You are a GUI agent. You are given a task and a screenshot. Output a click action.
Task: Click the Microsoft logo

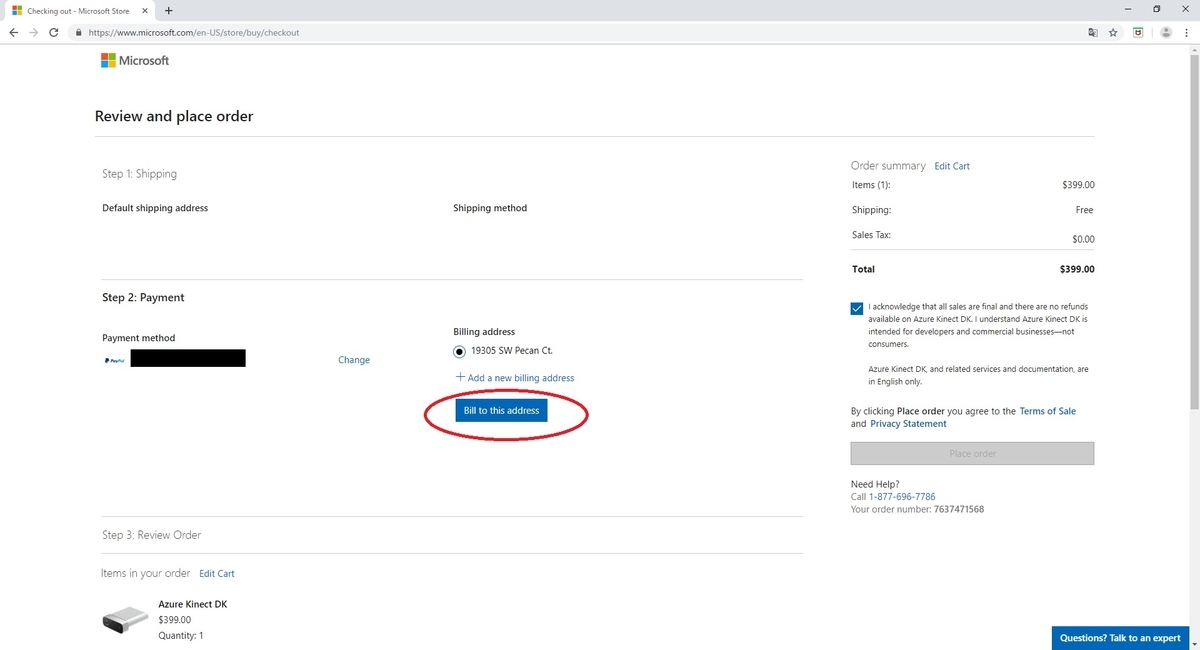tap(135, 61)
